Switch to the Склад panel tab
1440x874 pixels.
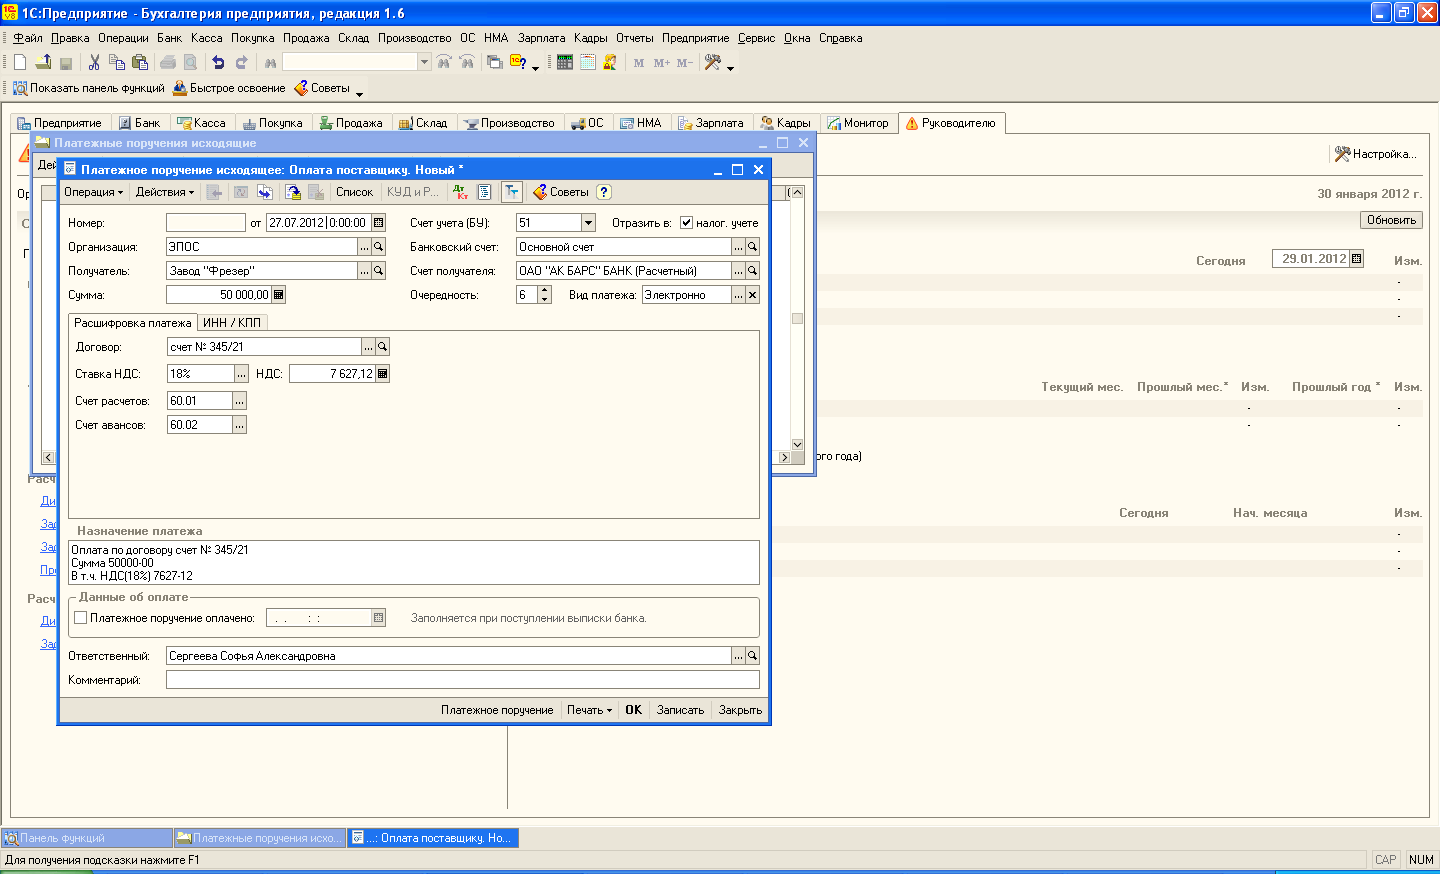[x=424, y=123]
